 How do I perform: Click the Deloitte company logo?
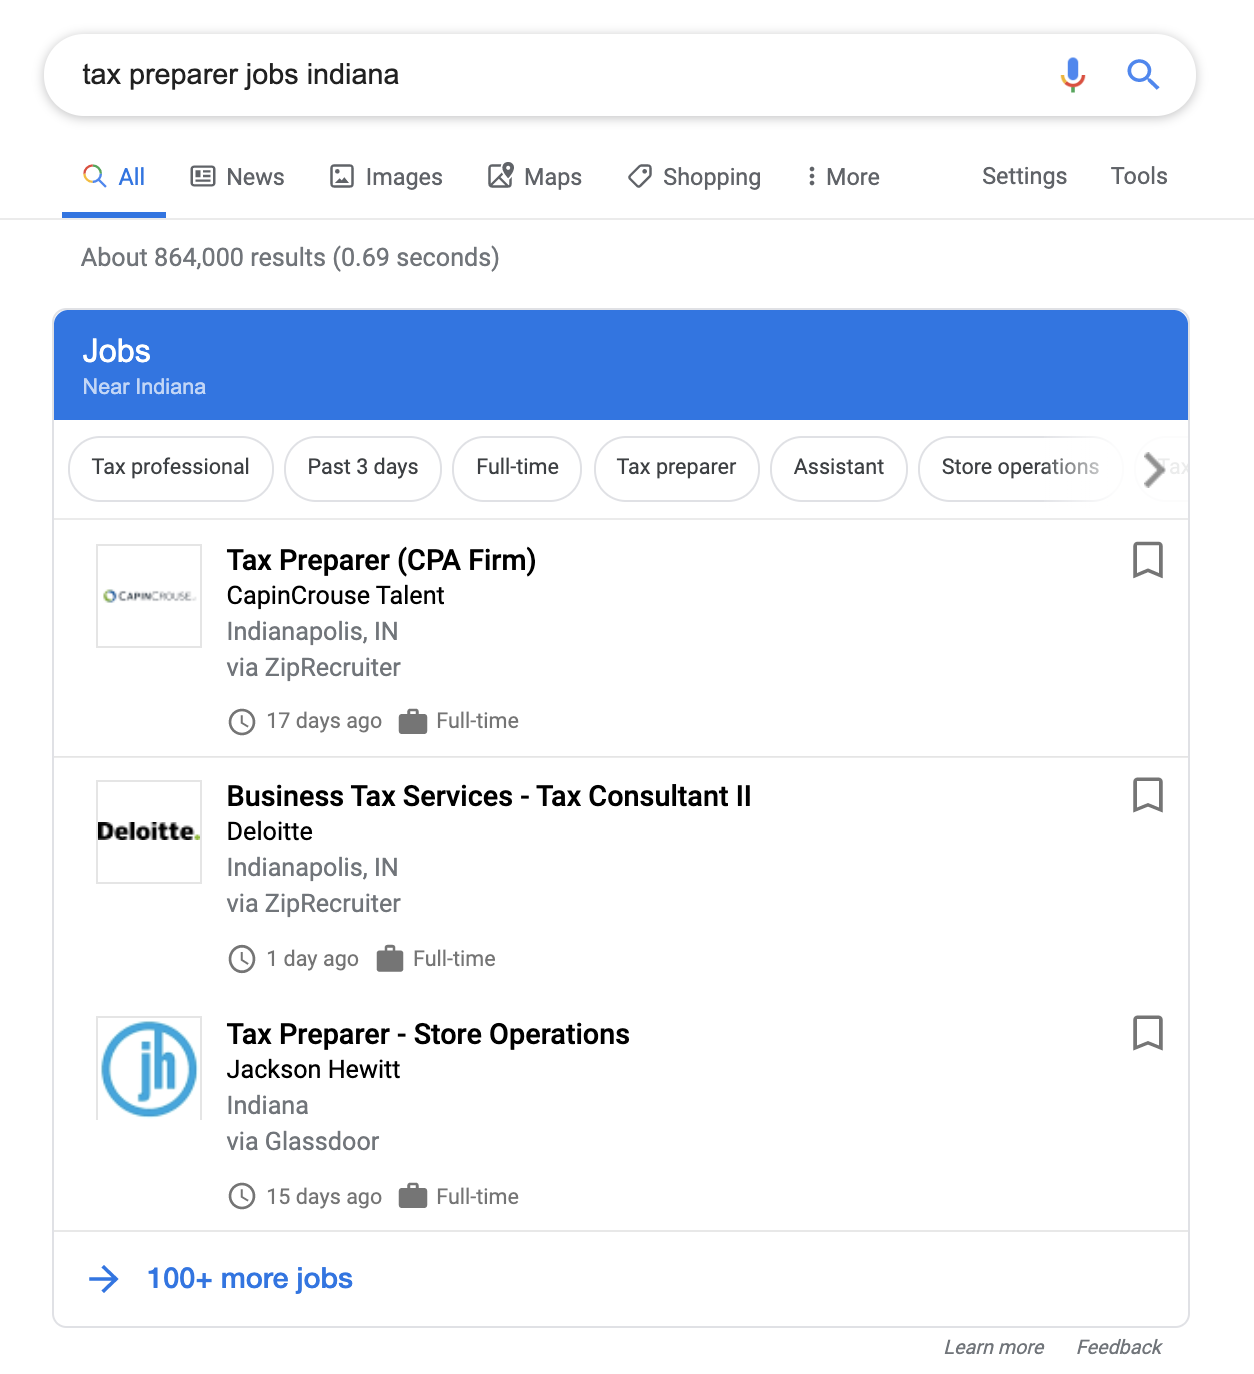tap(149, 832)
